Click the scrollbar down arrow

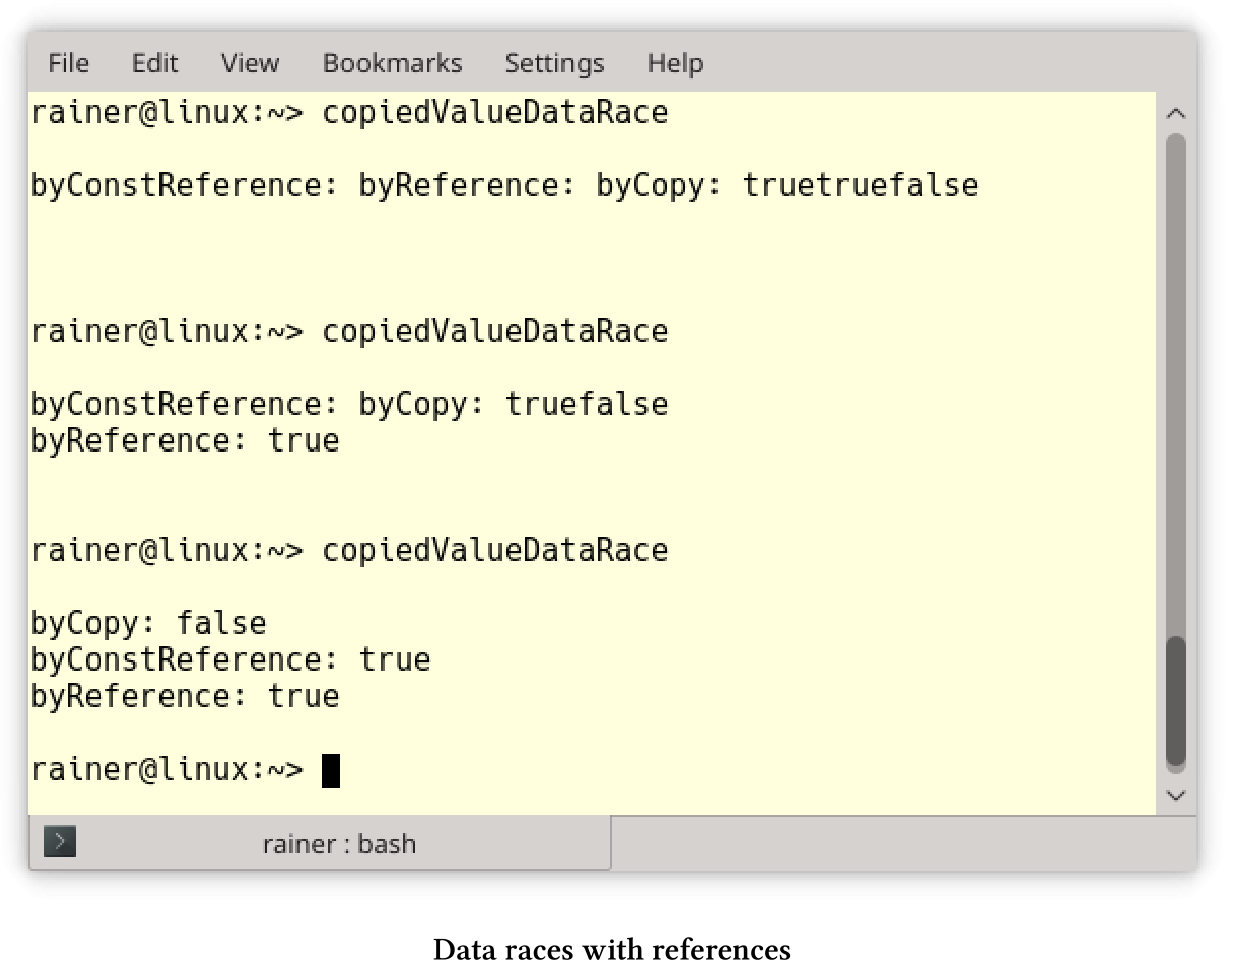pos(1176,796)
